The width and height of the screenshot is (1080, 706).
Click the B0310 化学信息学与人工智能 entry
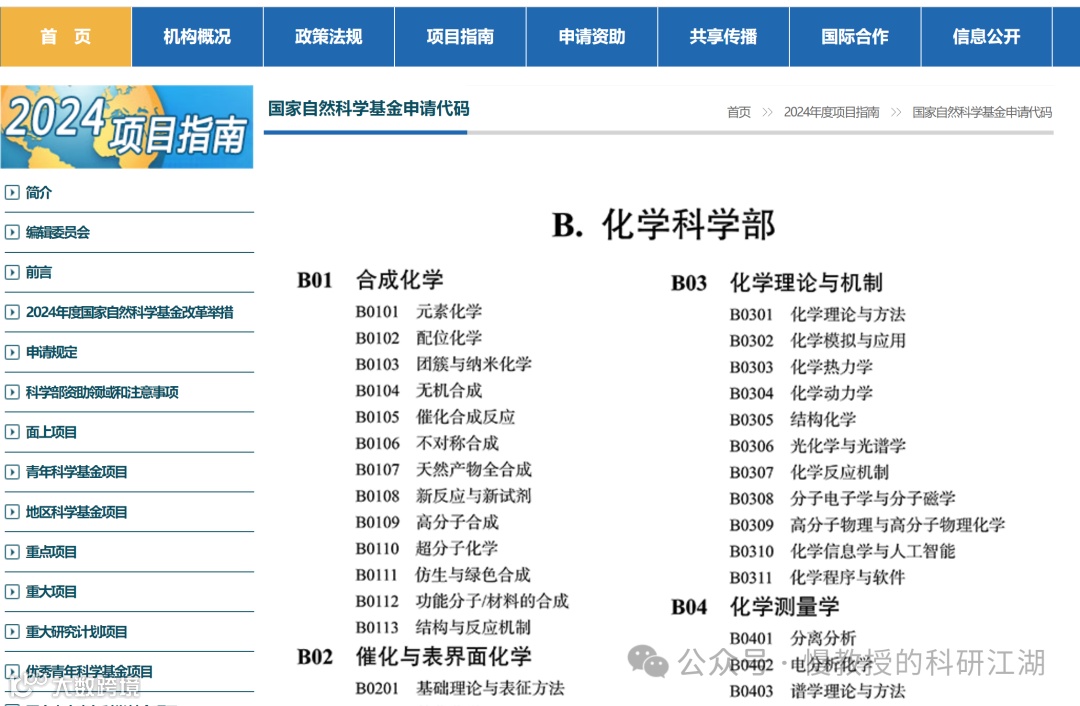click(842, 551)
